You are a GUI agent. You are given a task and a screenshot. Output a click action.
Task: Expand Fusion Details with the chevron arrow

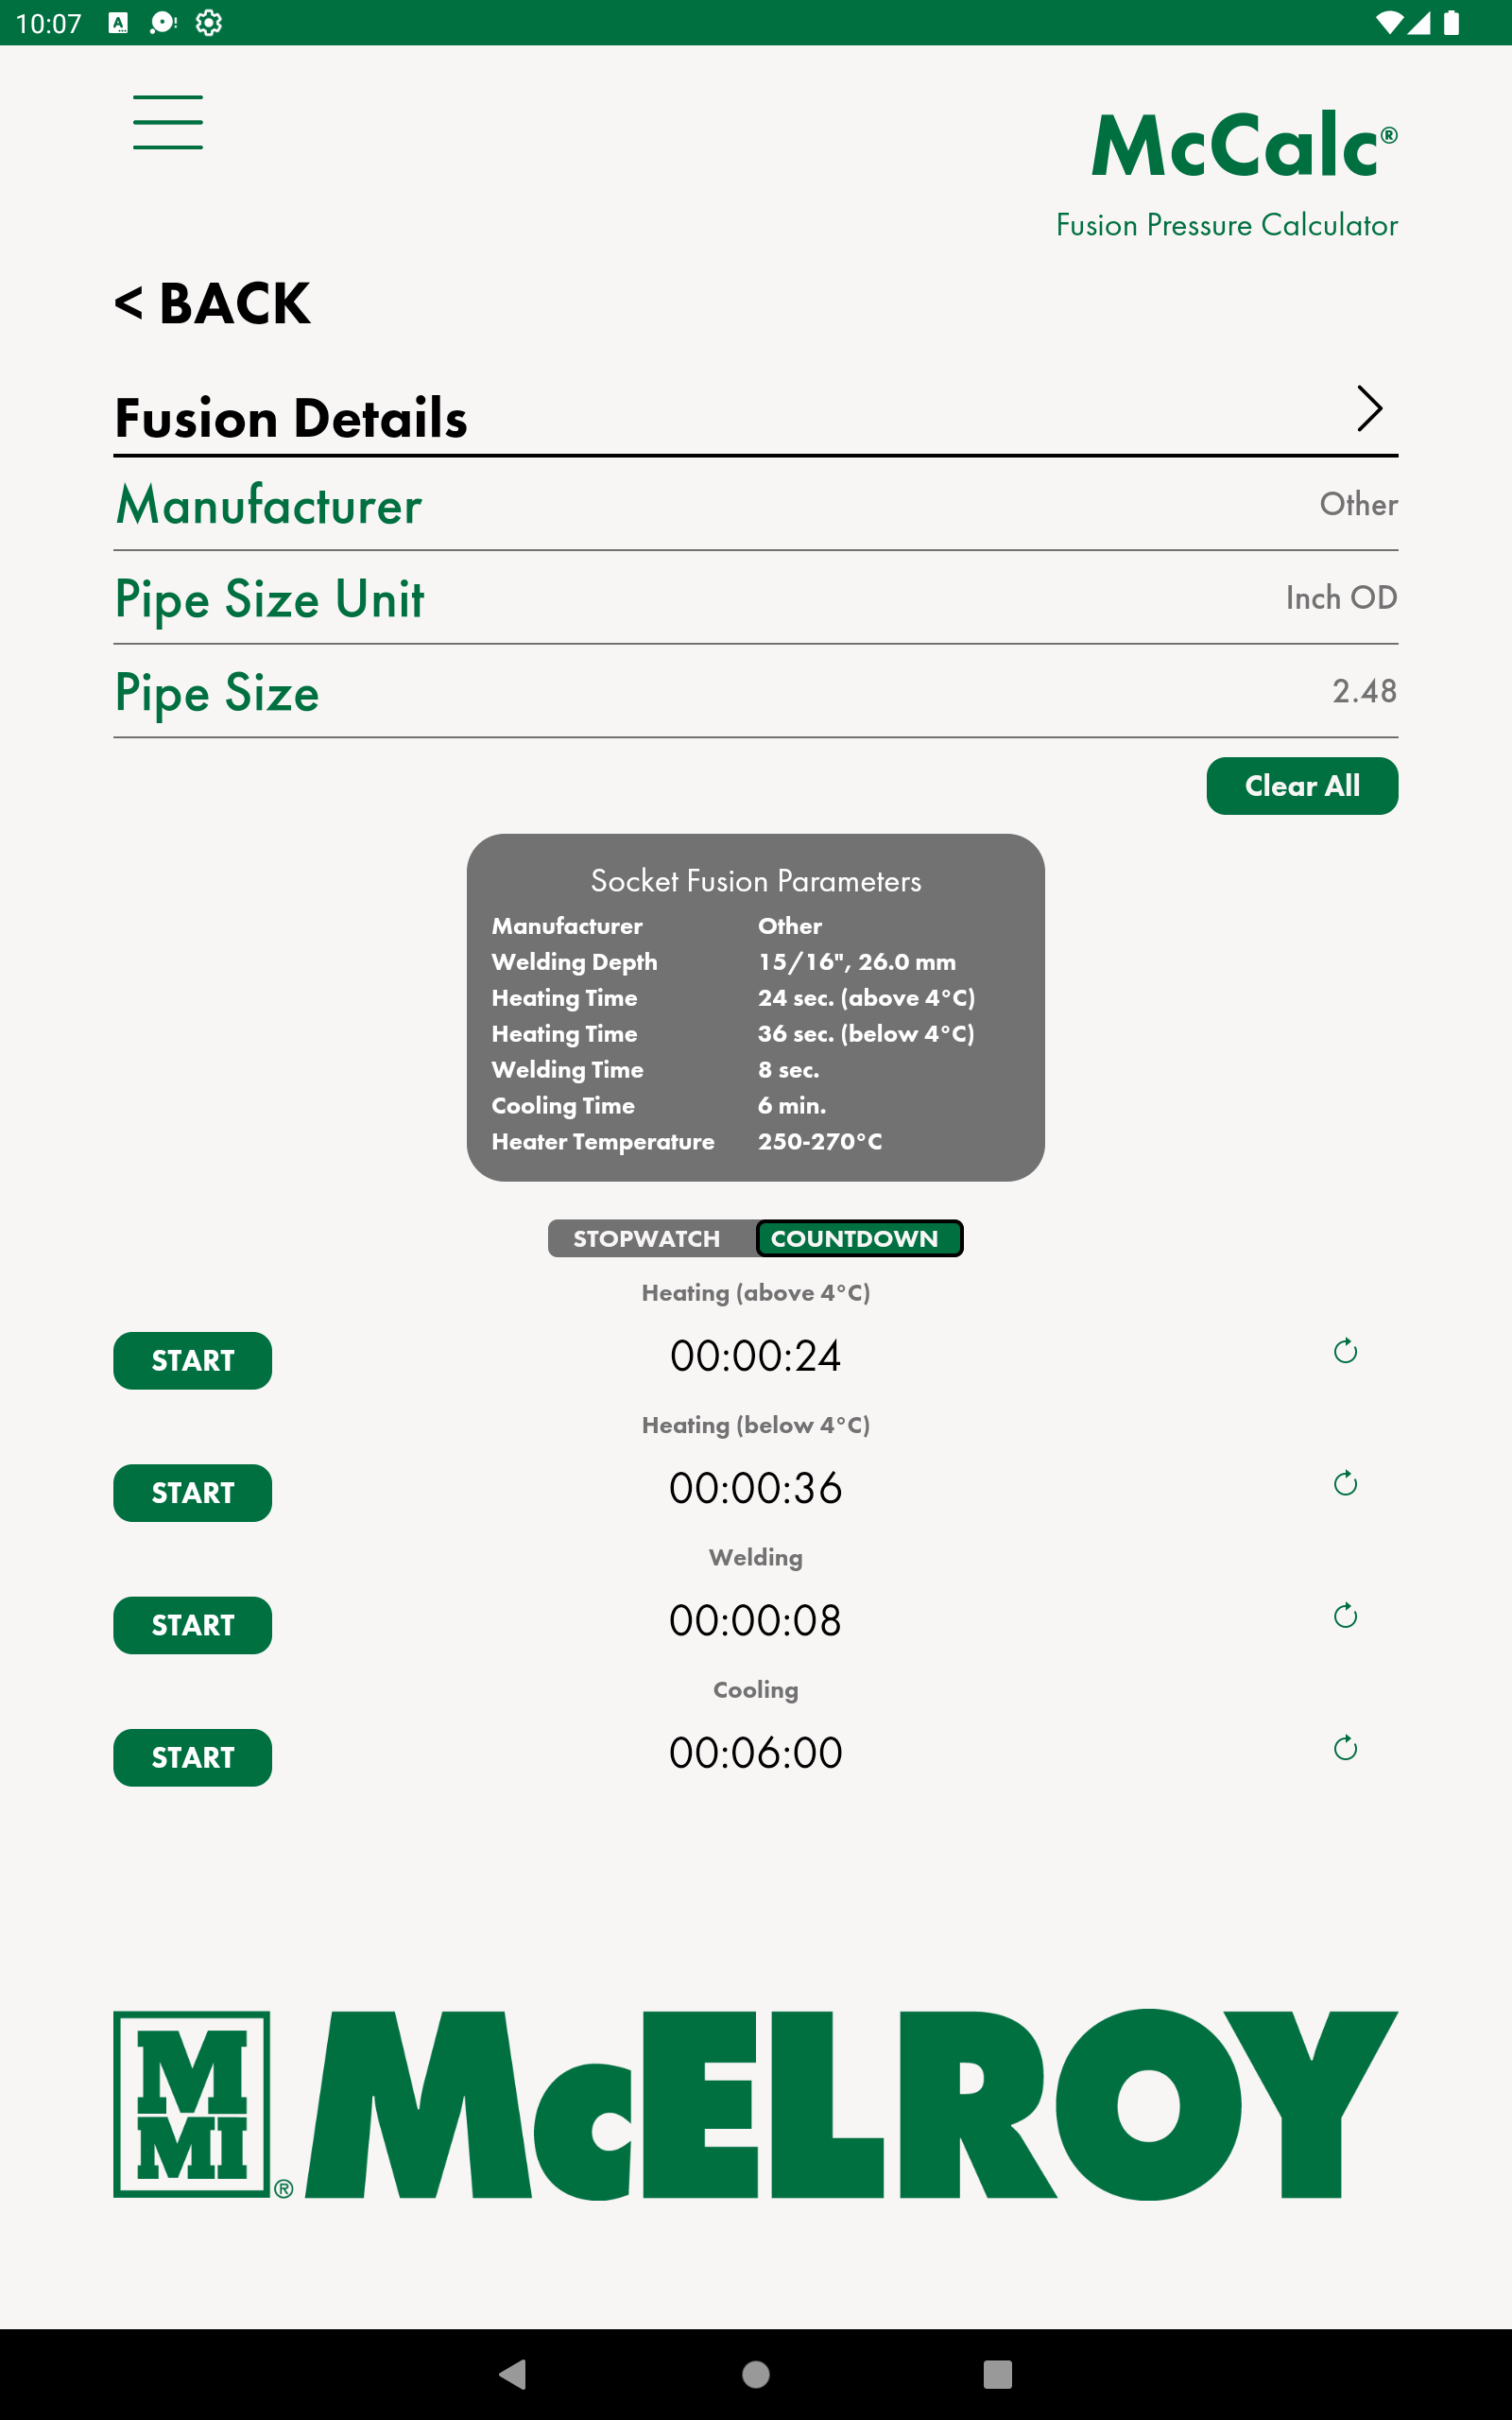click(1369, 408)
